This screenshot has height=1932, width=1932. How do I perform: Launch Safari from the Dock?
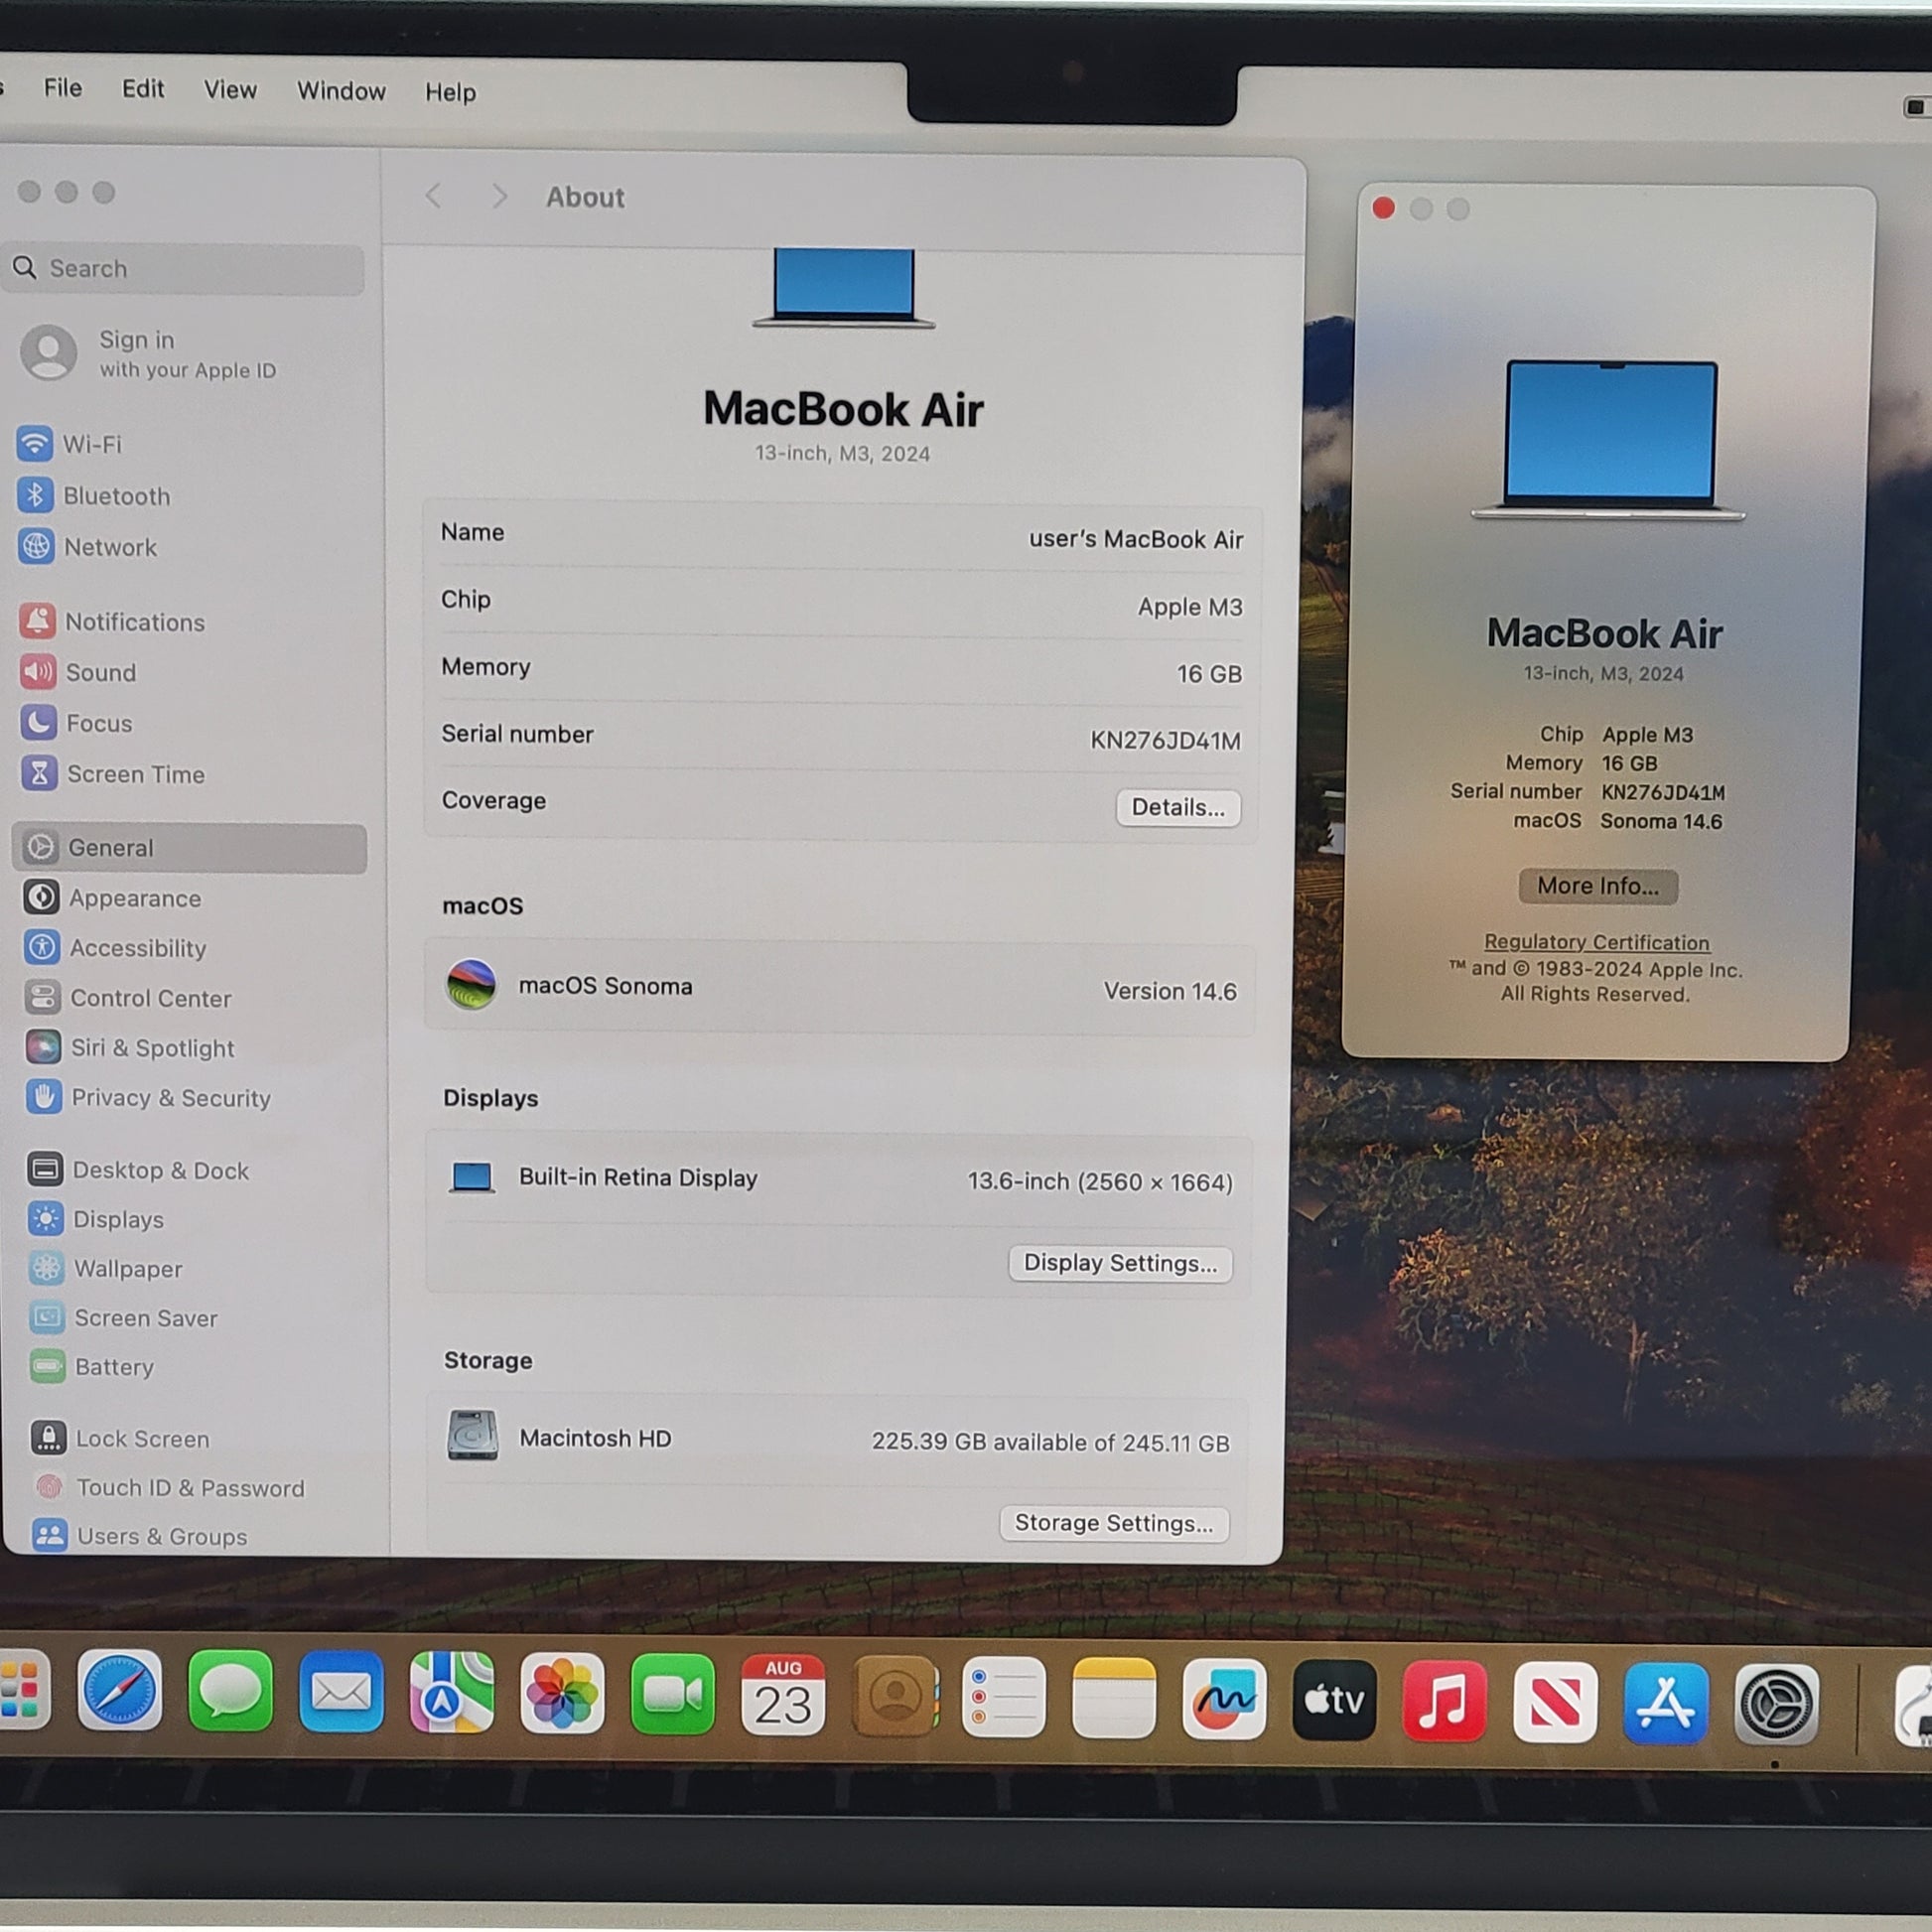click(119, 1690)
